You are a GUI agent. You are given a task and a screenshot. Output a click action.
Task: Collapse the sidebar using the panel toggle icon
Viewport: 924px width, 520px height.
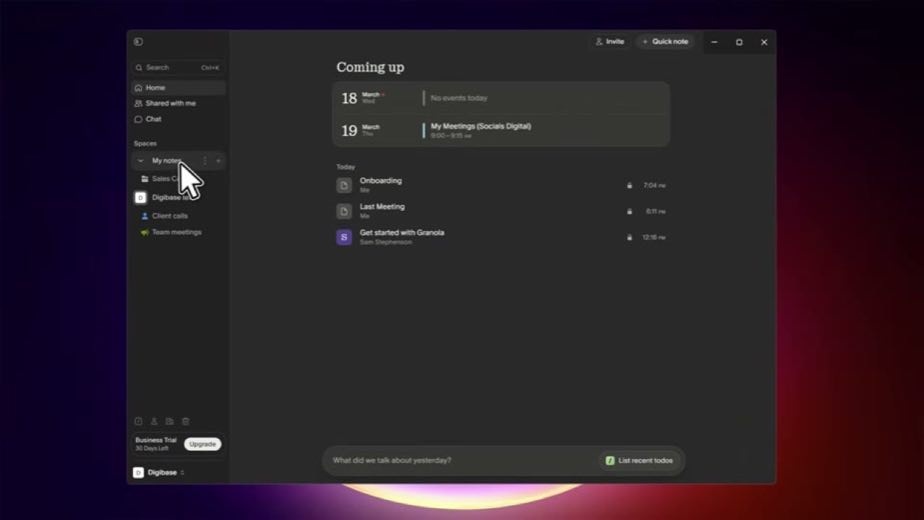tap(138, 42)
